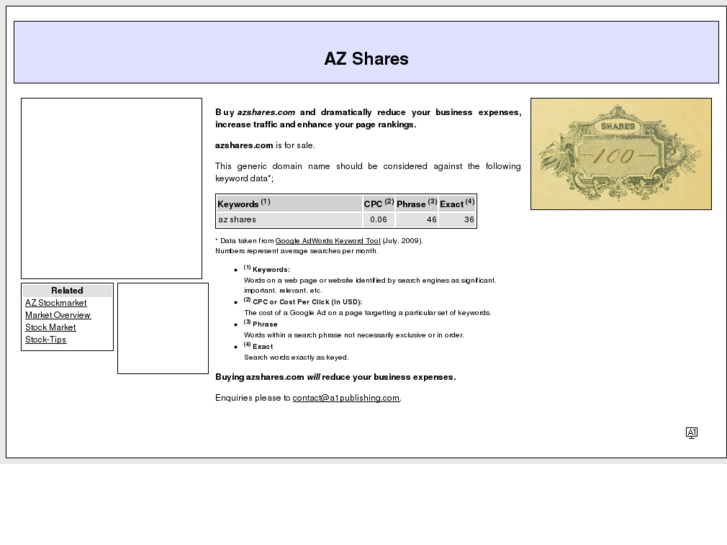Screen dimensions: 727x545
Task: Click the A1 publishing logo icon
Action: point(691,433)
